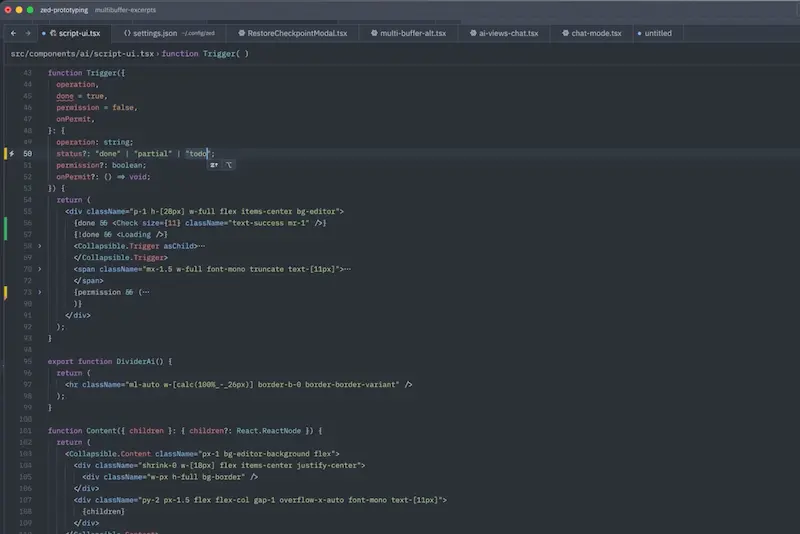Expand folded permission block on line 73
This screenshot has height=534, width=800.
[39, 292]
